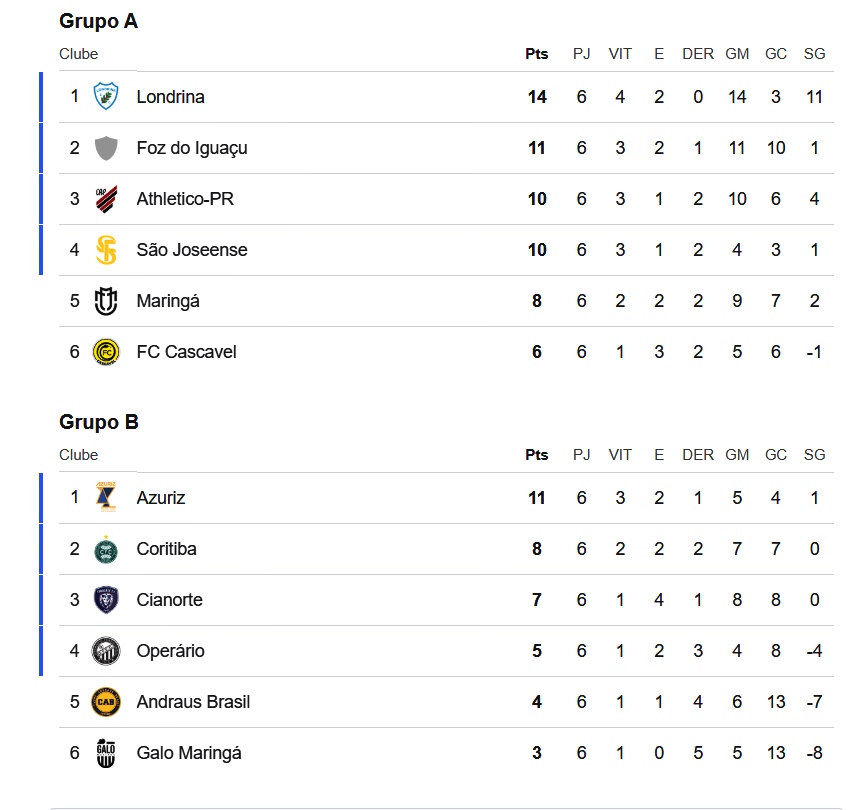This screenshot has width=868, height=810.
Task: Click Grupo B's SG column header
Action: click(x=814, y=455)
